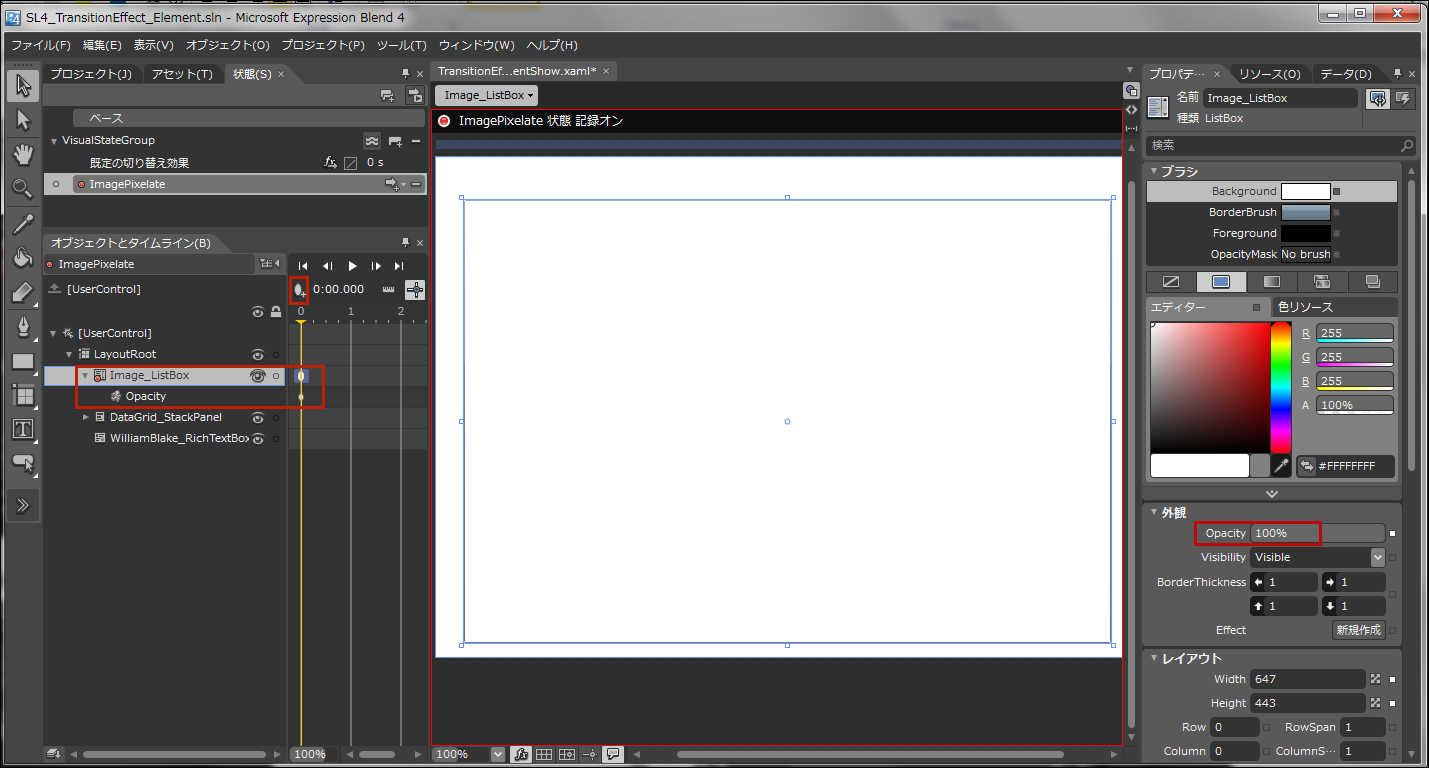Click the Background white color swatch

[x=1306, y=191]
